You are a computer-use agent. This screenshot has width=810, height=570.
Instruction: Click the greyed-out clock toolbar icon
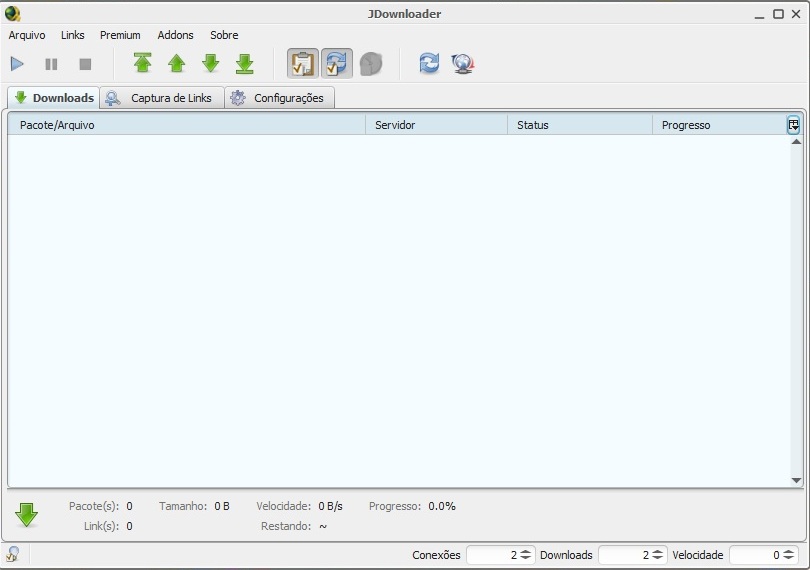point(371,64)
